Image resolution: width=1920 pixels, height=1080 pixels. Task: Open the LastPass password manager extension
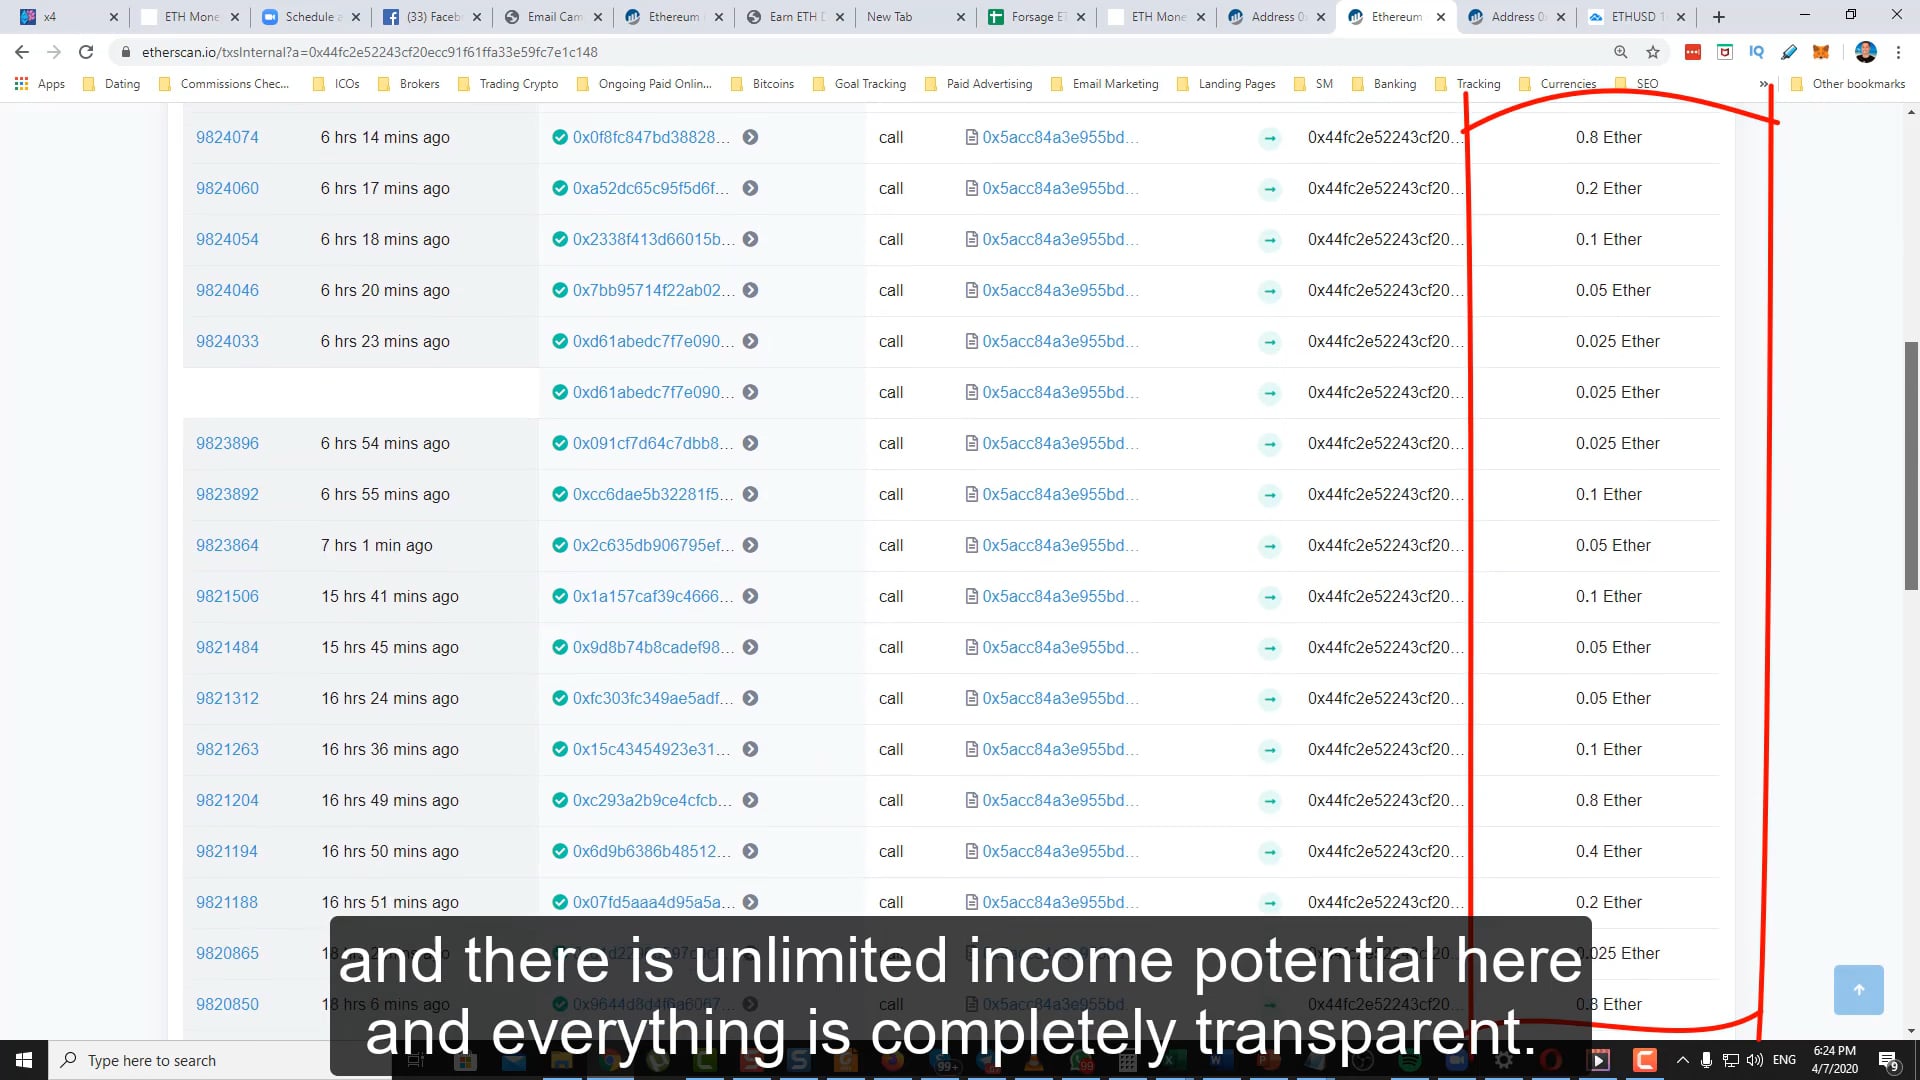tap(1693, 51)
